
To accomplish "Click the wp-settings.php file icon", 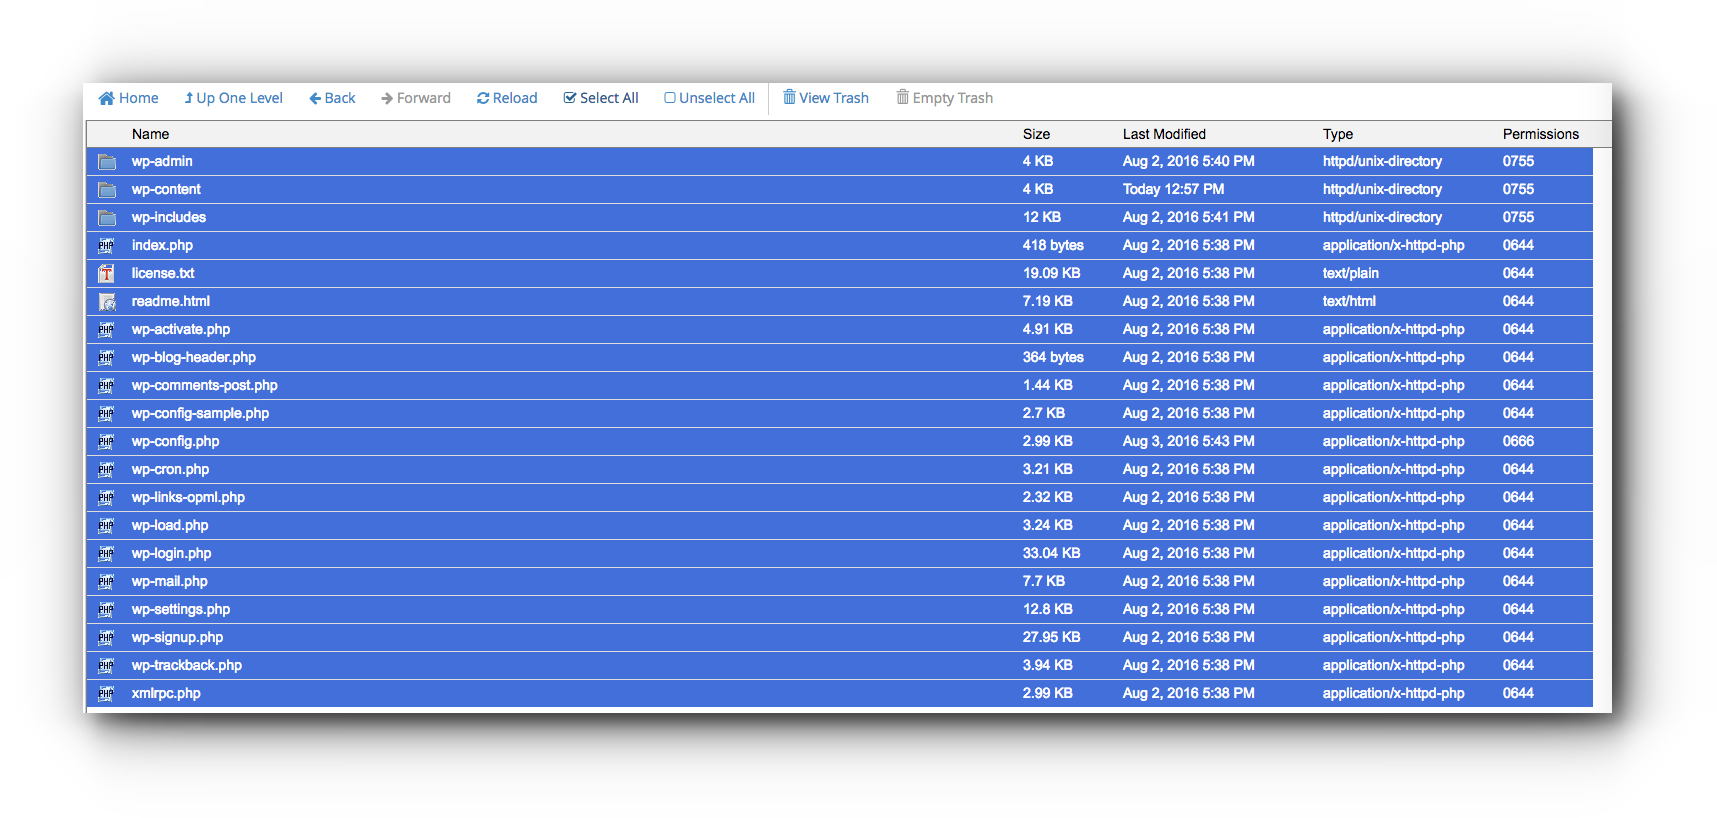I will [x=106, y=609].
